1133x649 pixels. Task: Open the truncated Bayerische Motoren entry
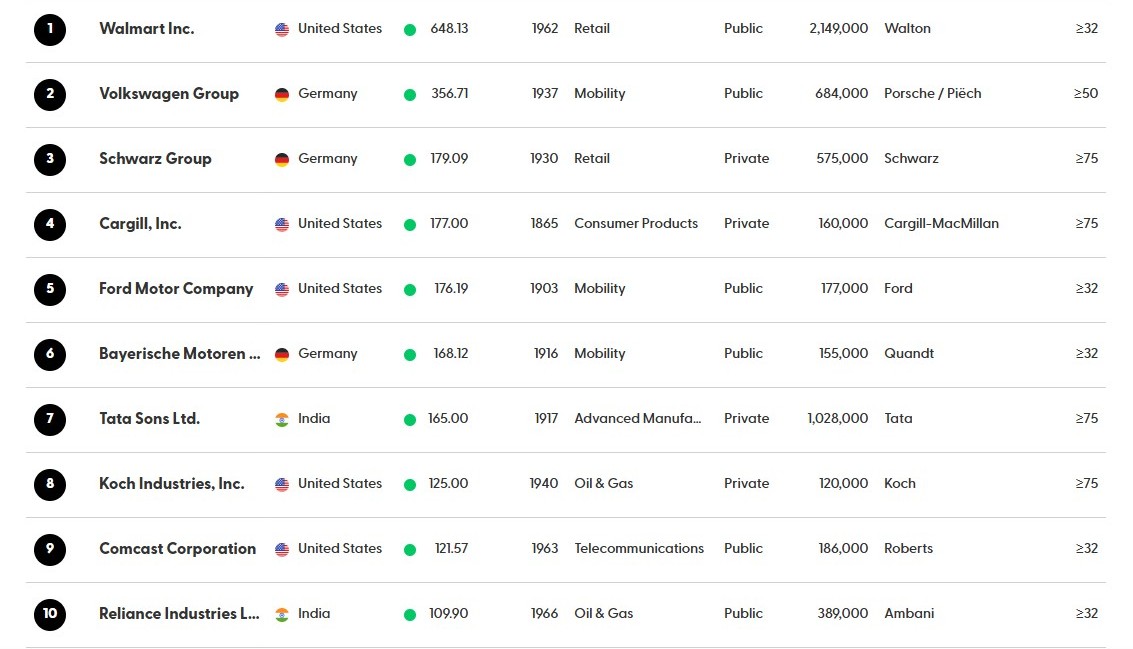click(x=180, y=353)
